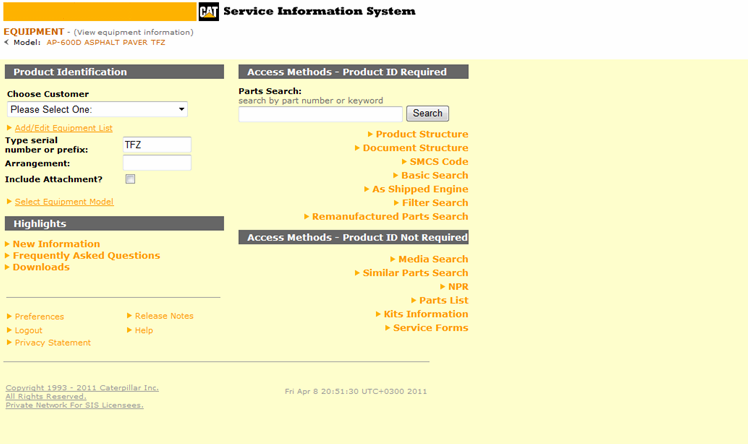
Task: Open Remanufactured Parts Search
Action: click(390, 216)
